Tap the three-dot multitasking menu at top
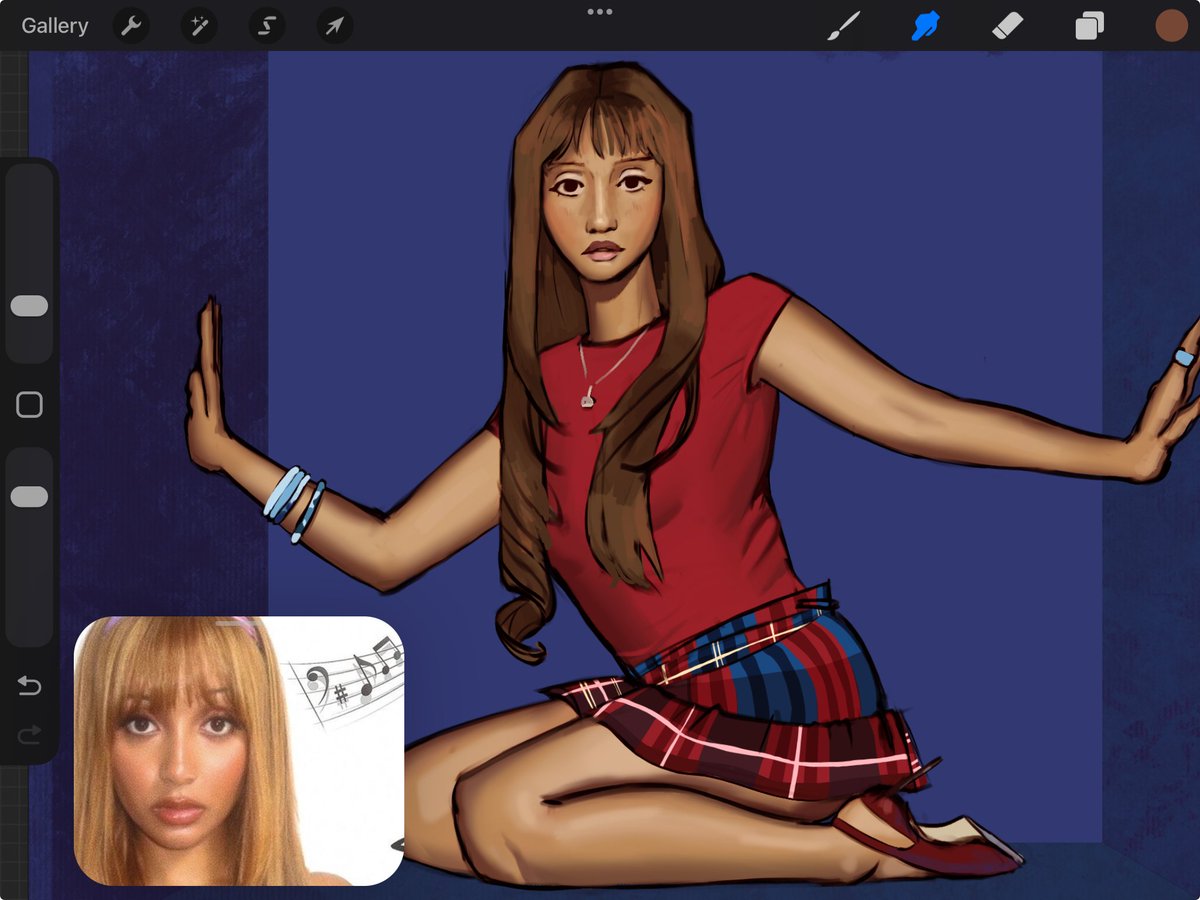 coord(600,12)
